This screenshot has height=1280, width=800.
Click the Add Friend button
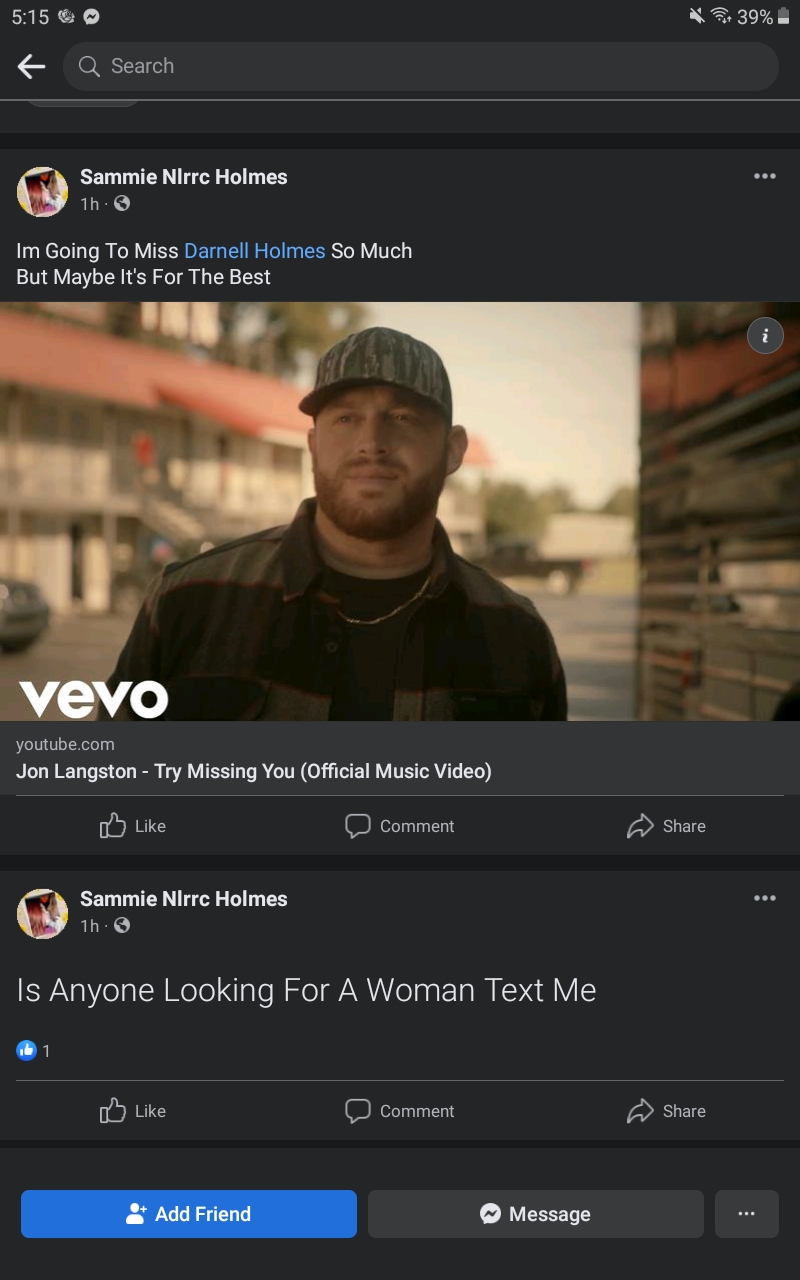pyautogui.click(x=189, y=1214)
